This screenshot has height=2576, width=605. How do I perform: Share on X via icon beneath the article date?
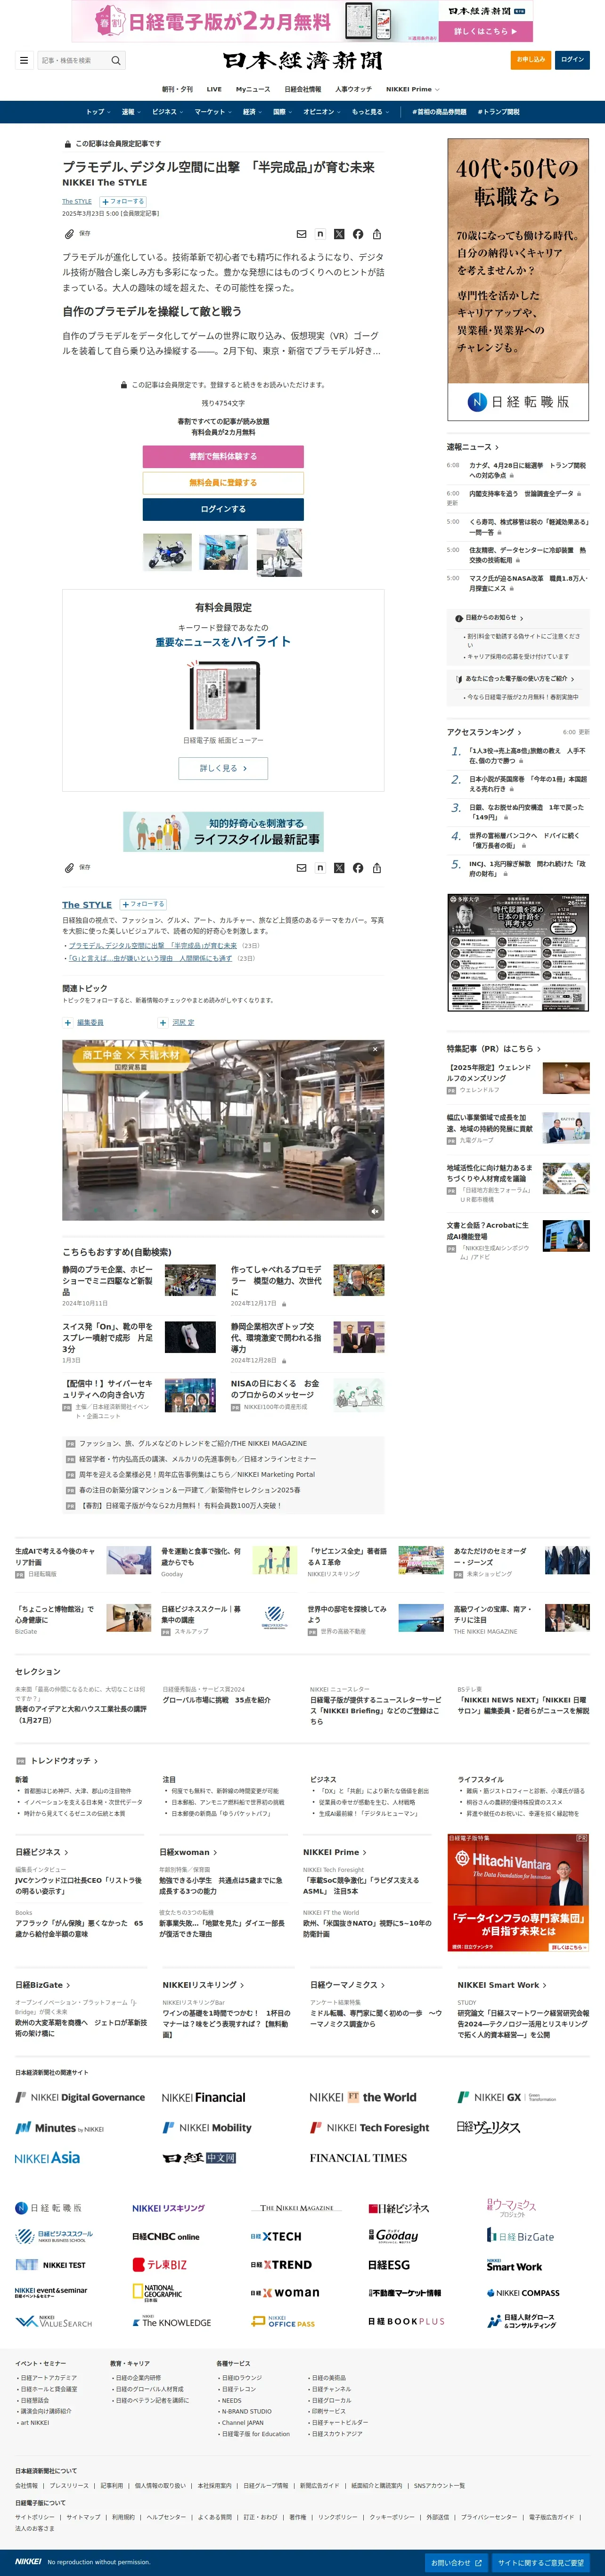339,234
